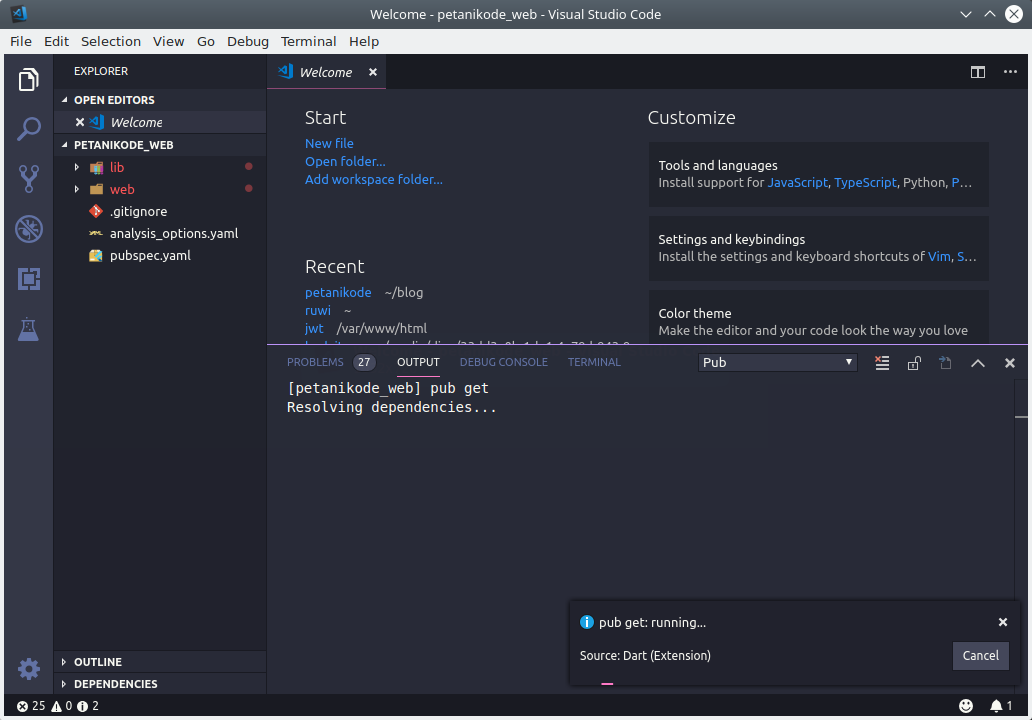Open the Manage gear icon
Viewport: 1032px width, 720px height.
[x=29, y=668]
